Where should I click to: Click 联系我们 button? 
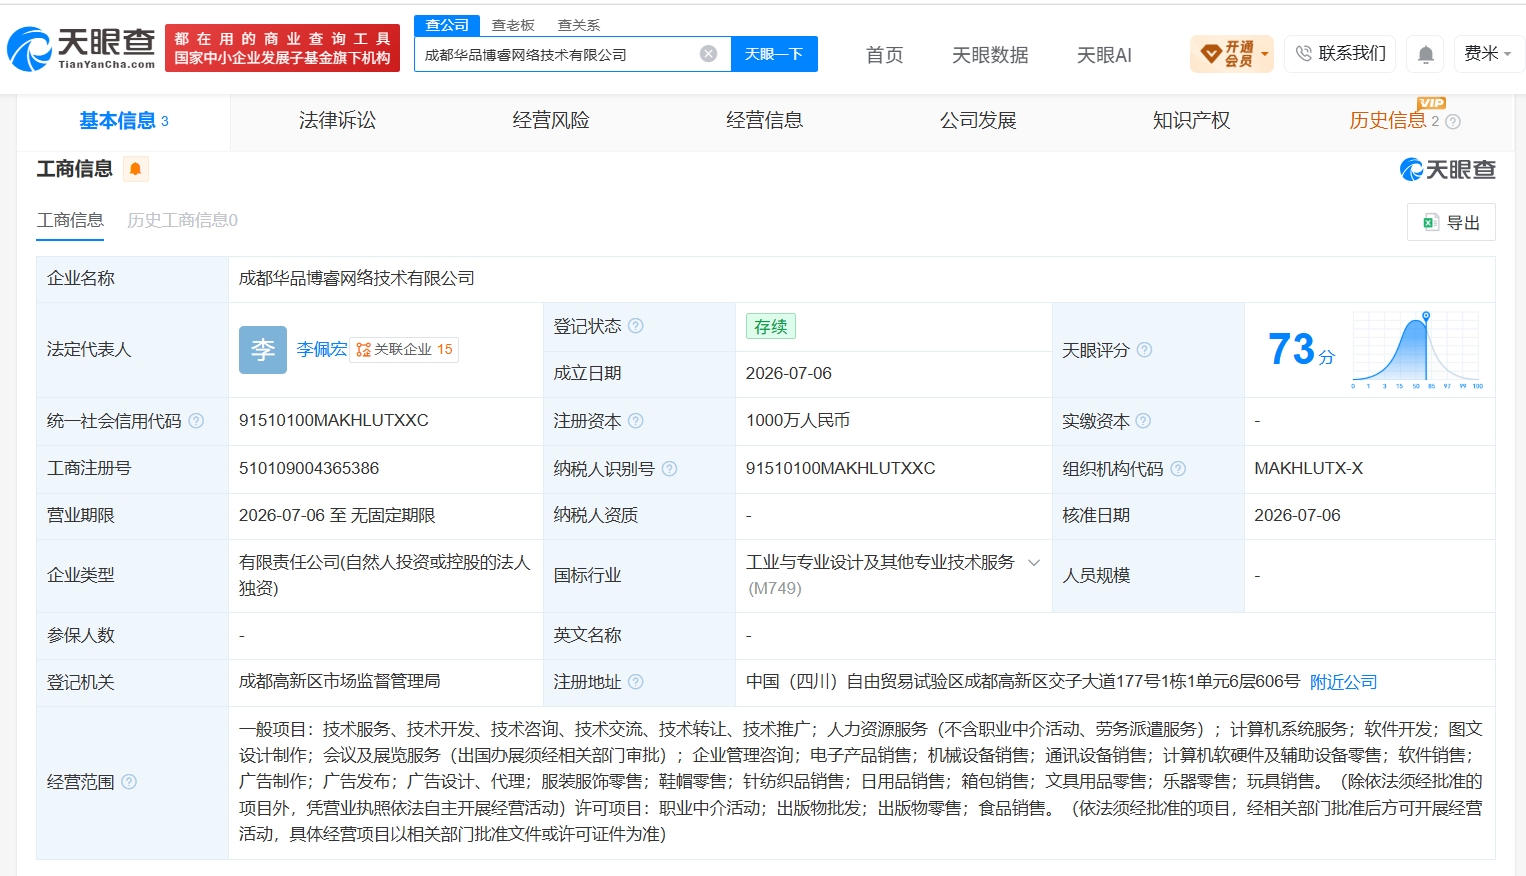tap(1341, 54)
